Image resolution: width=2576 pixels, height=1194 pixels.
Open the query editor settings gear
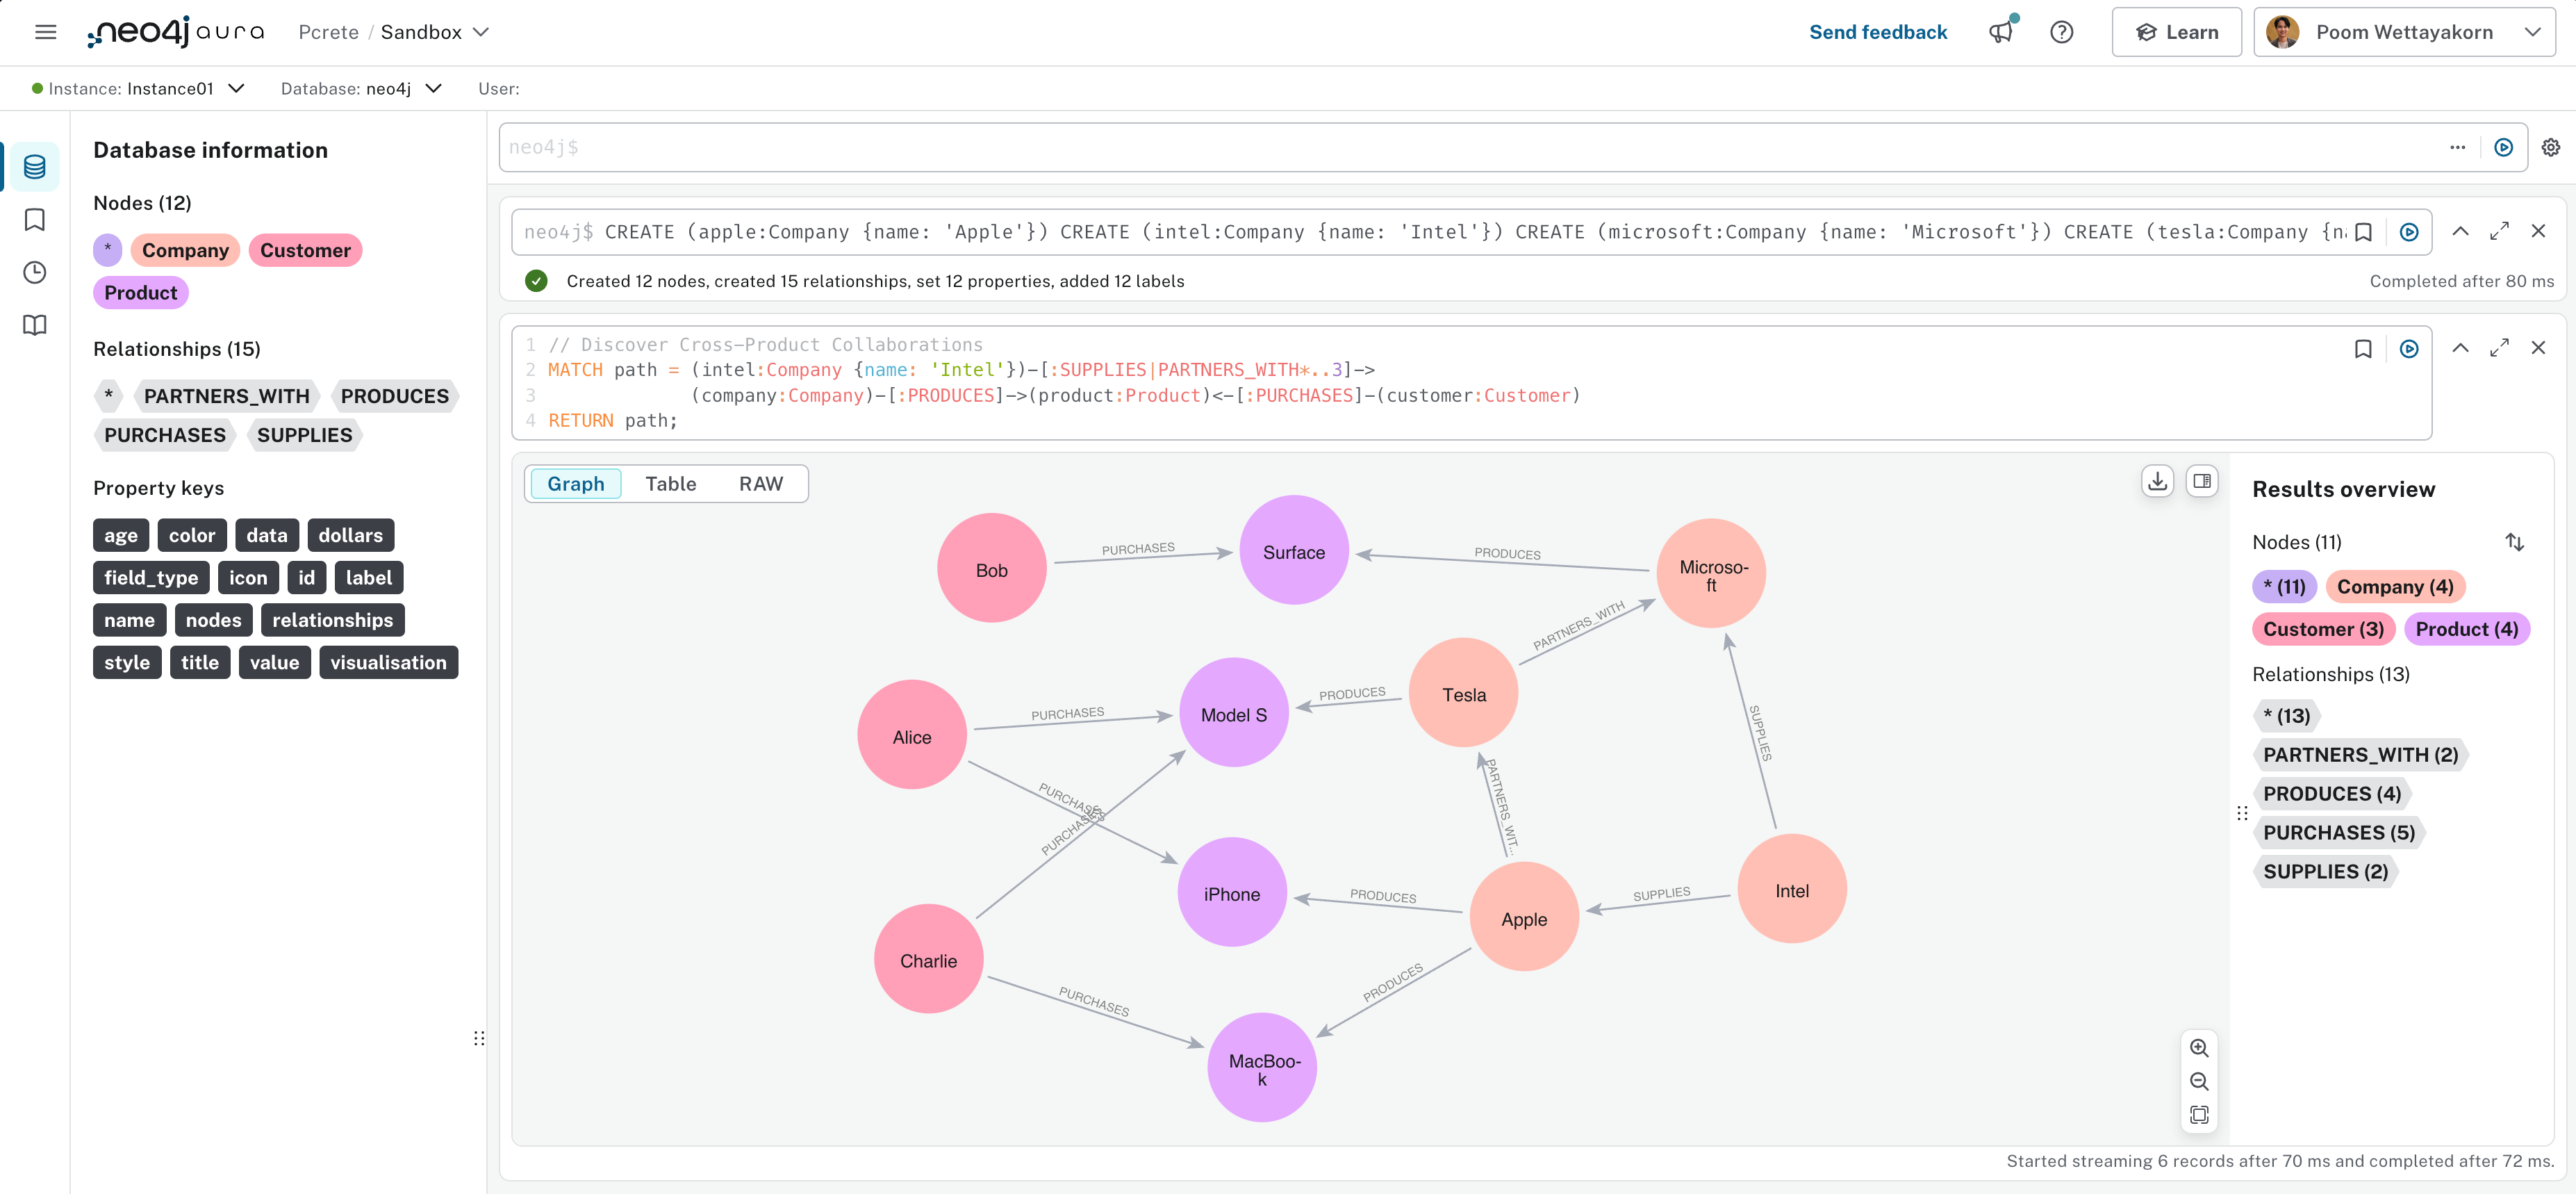point(2550,147)
